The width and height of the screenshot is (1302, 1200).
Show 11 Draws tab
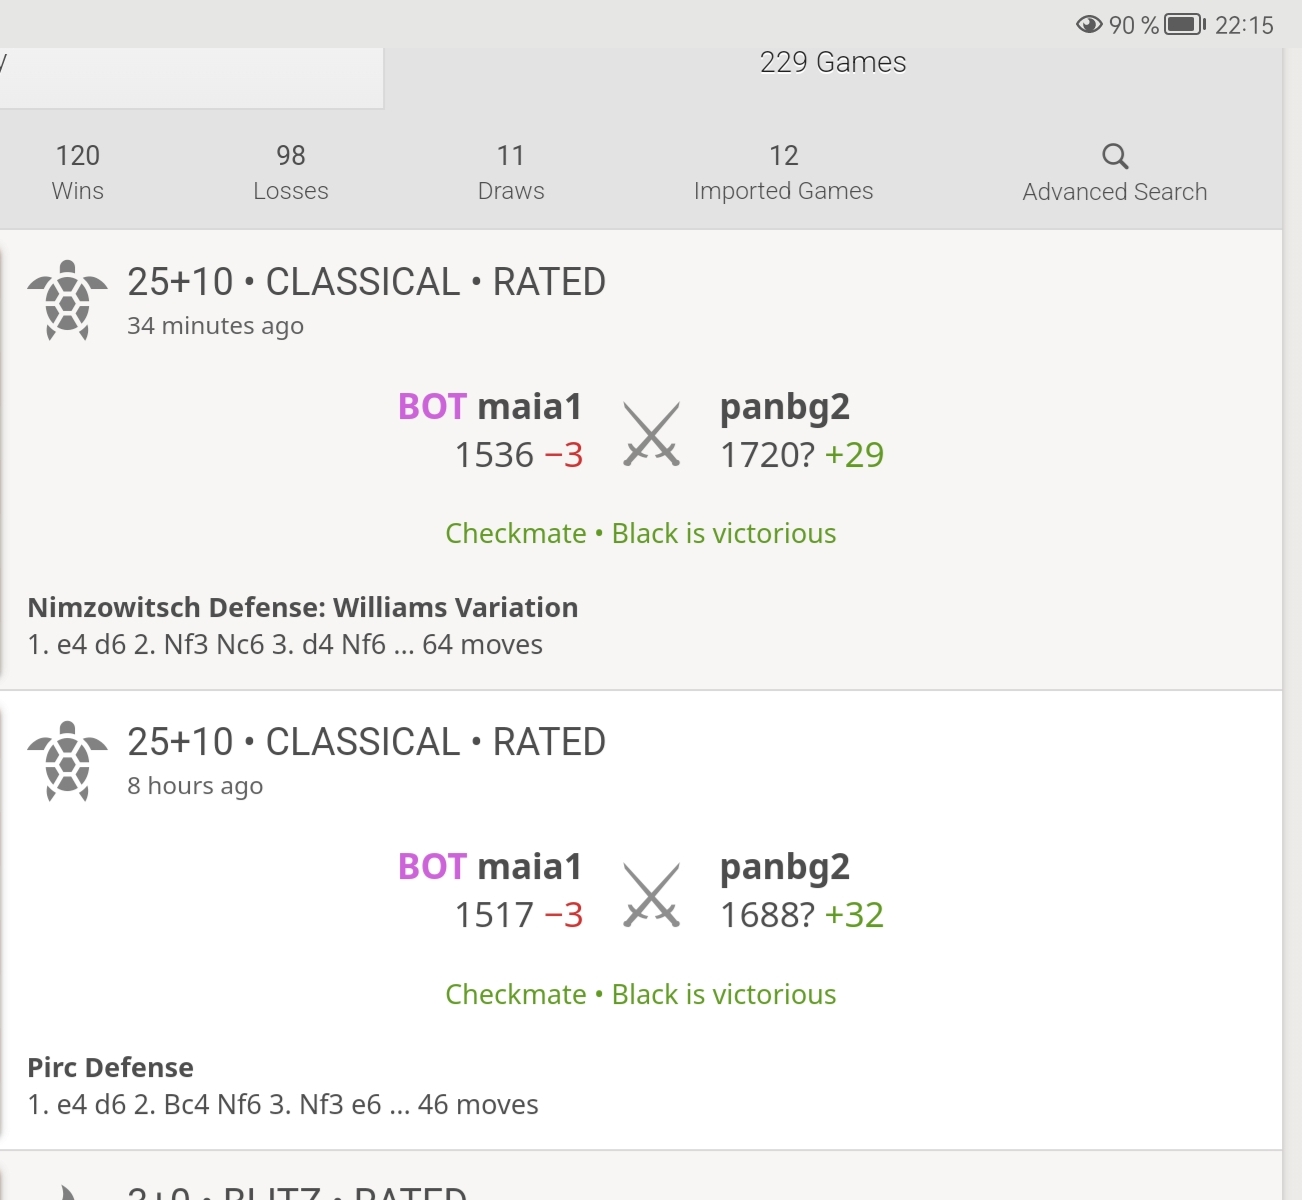tap(511, 172)
